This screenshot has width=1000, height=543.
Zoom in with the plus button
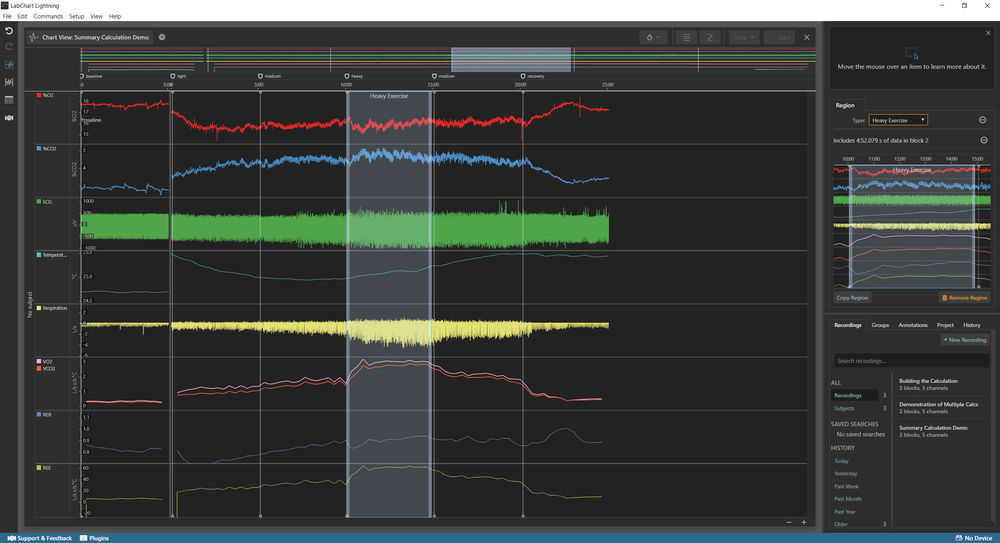pos(804,523)
